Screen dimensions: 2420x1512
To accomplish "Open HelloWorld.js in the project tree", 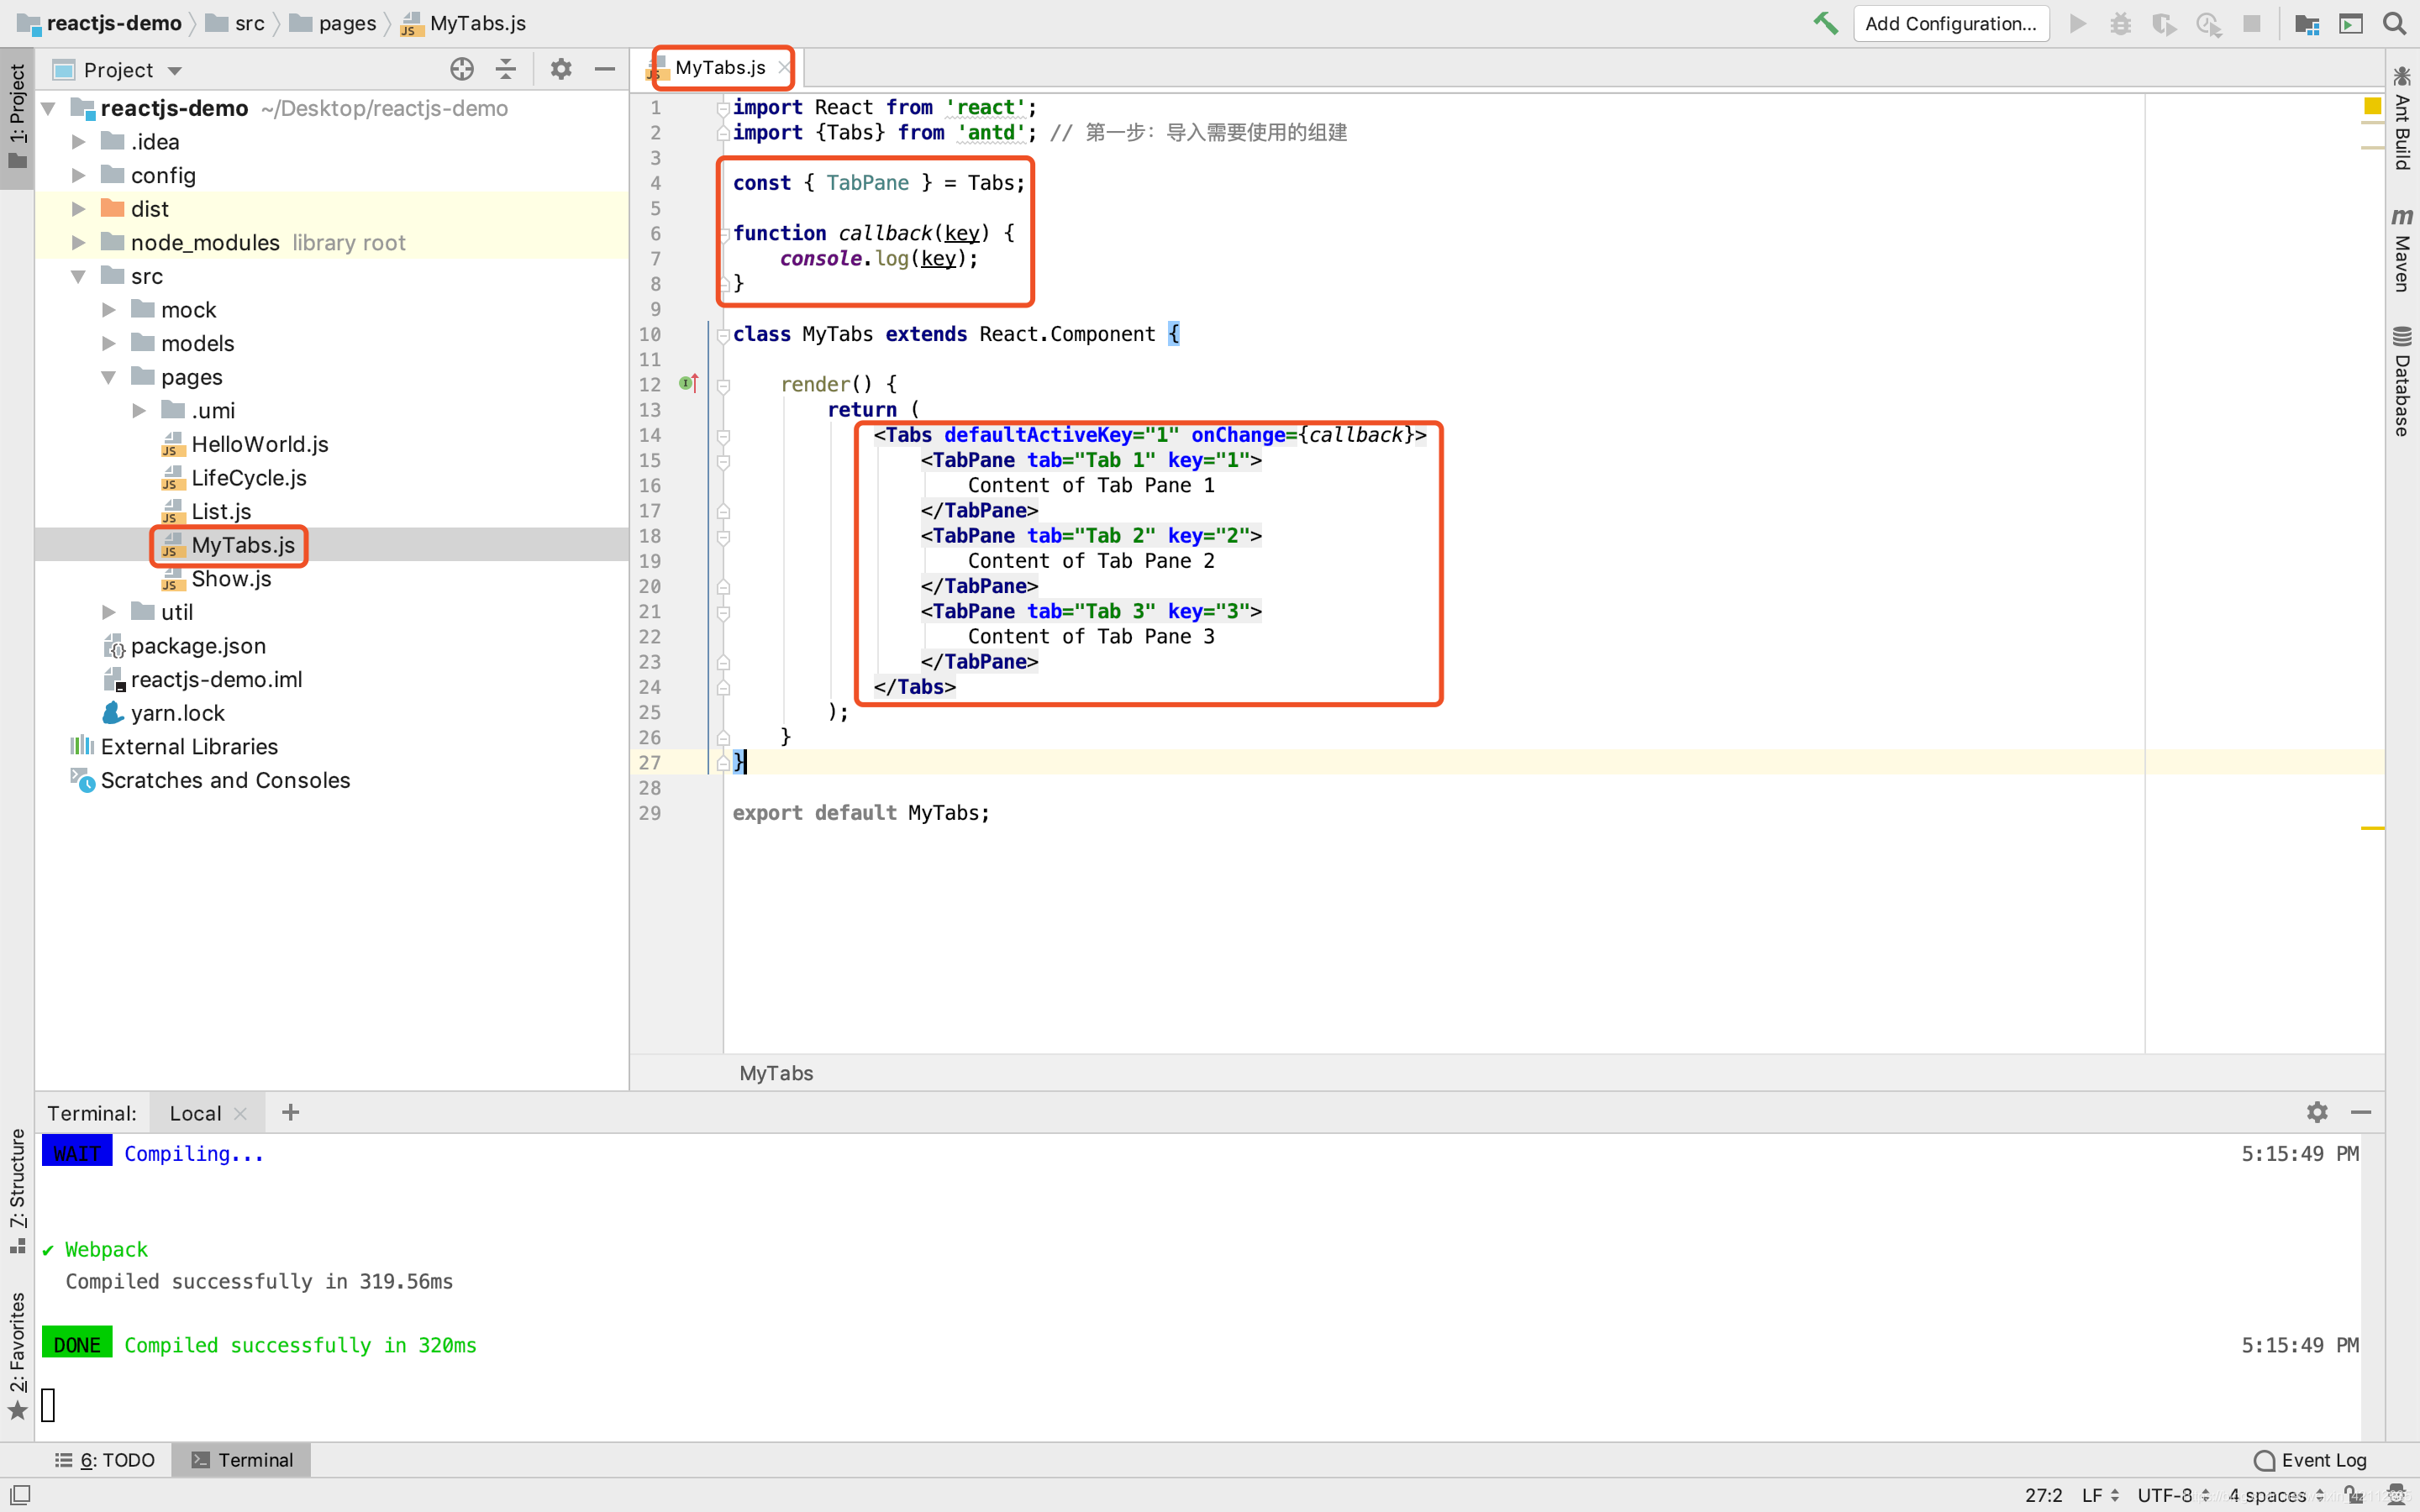I will [245, 444].
